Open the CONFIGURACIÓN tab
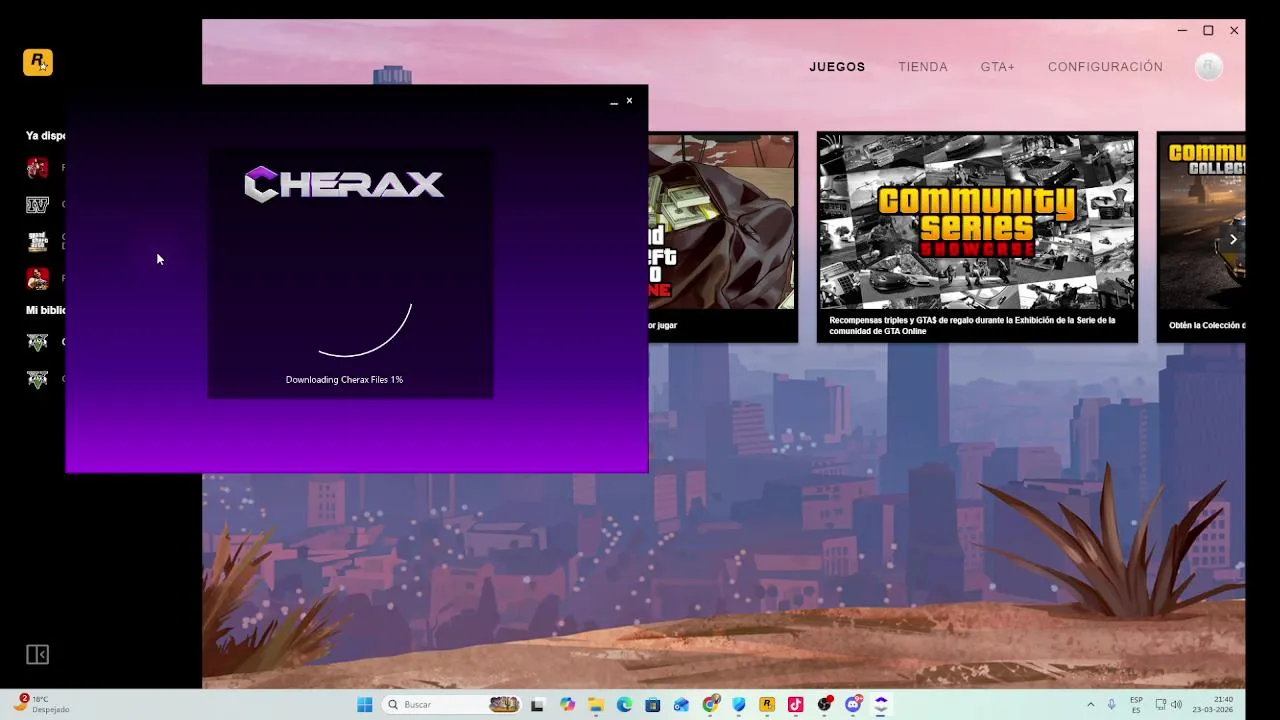This screenshot has width=1280, height=720. pos(1105,67)
